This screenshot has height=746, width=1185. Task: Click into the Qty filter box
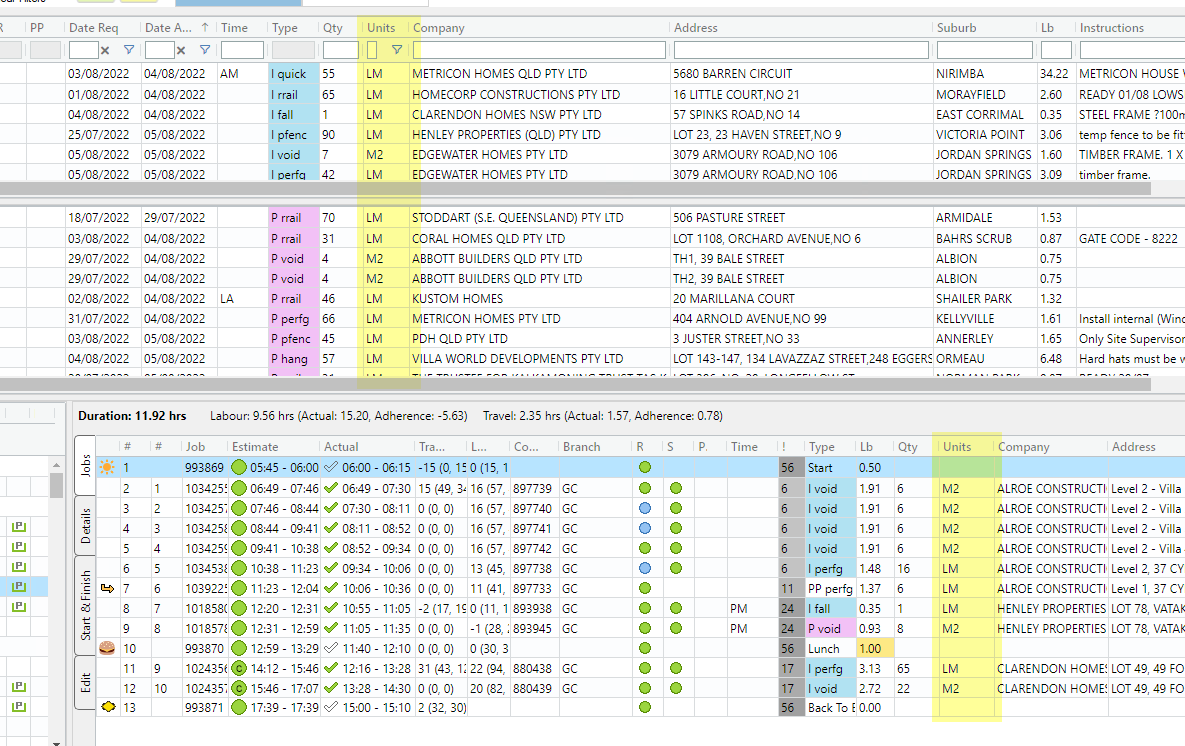click(340, 50)
